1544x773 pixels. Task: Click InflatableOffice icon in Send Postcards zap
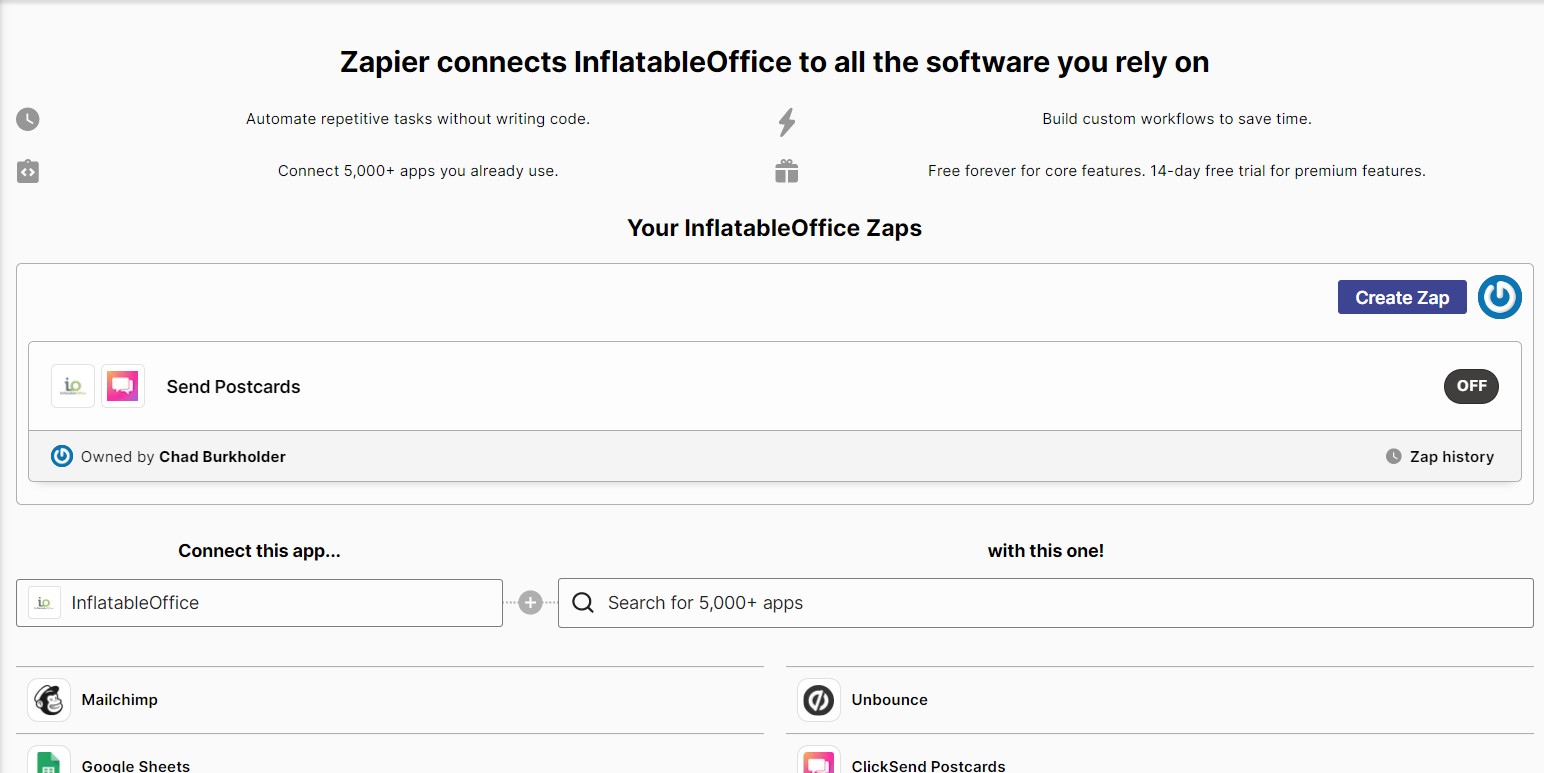coord(73,386)
